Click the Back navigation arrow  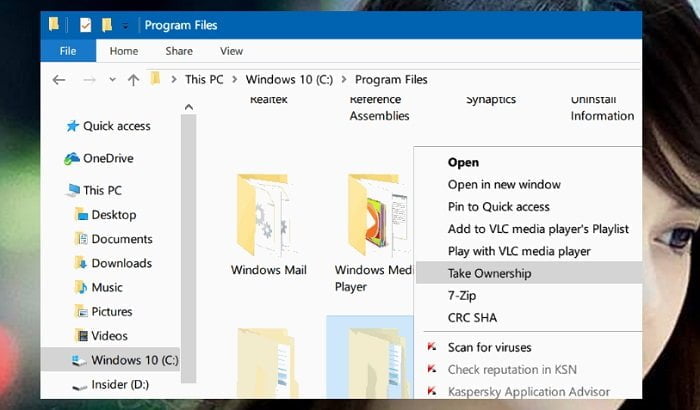59,80
